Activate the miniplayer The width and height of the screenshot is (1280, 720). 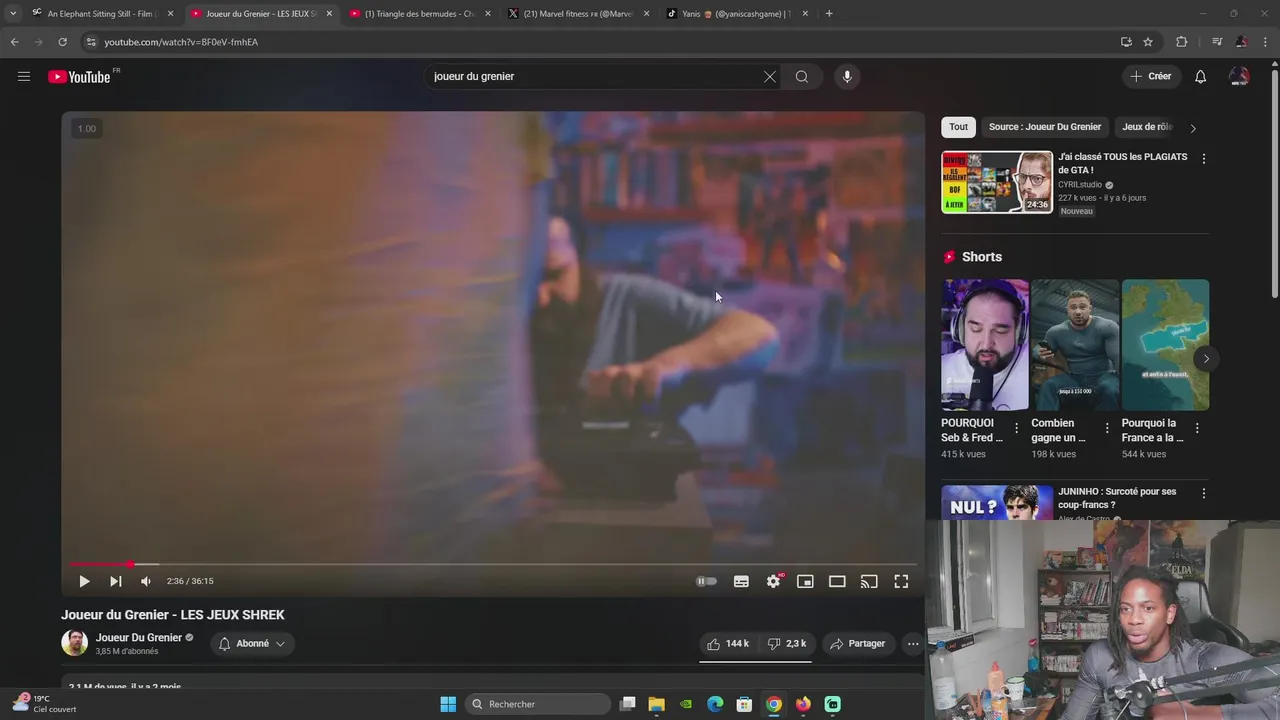click(805, 581)
